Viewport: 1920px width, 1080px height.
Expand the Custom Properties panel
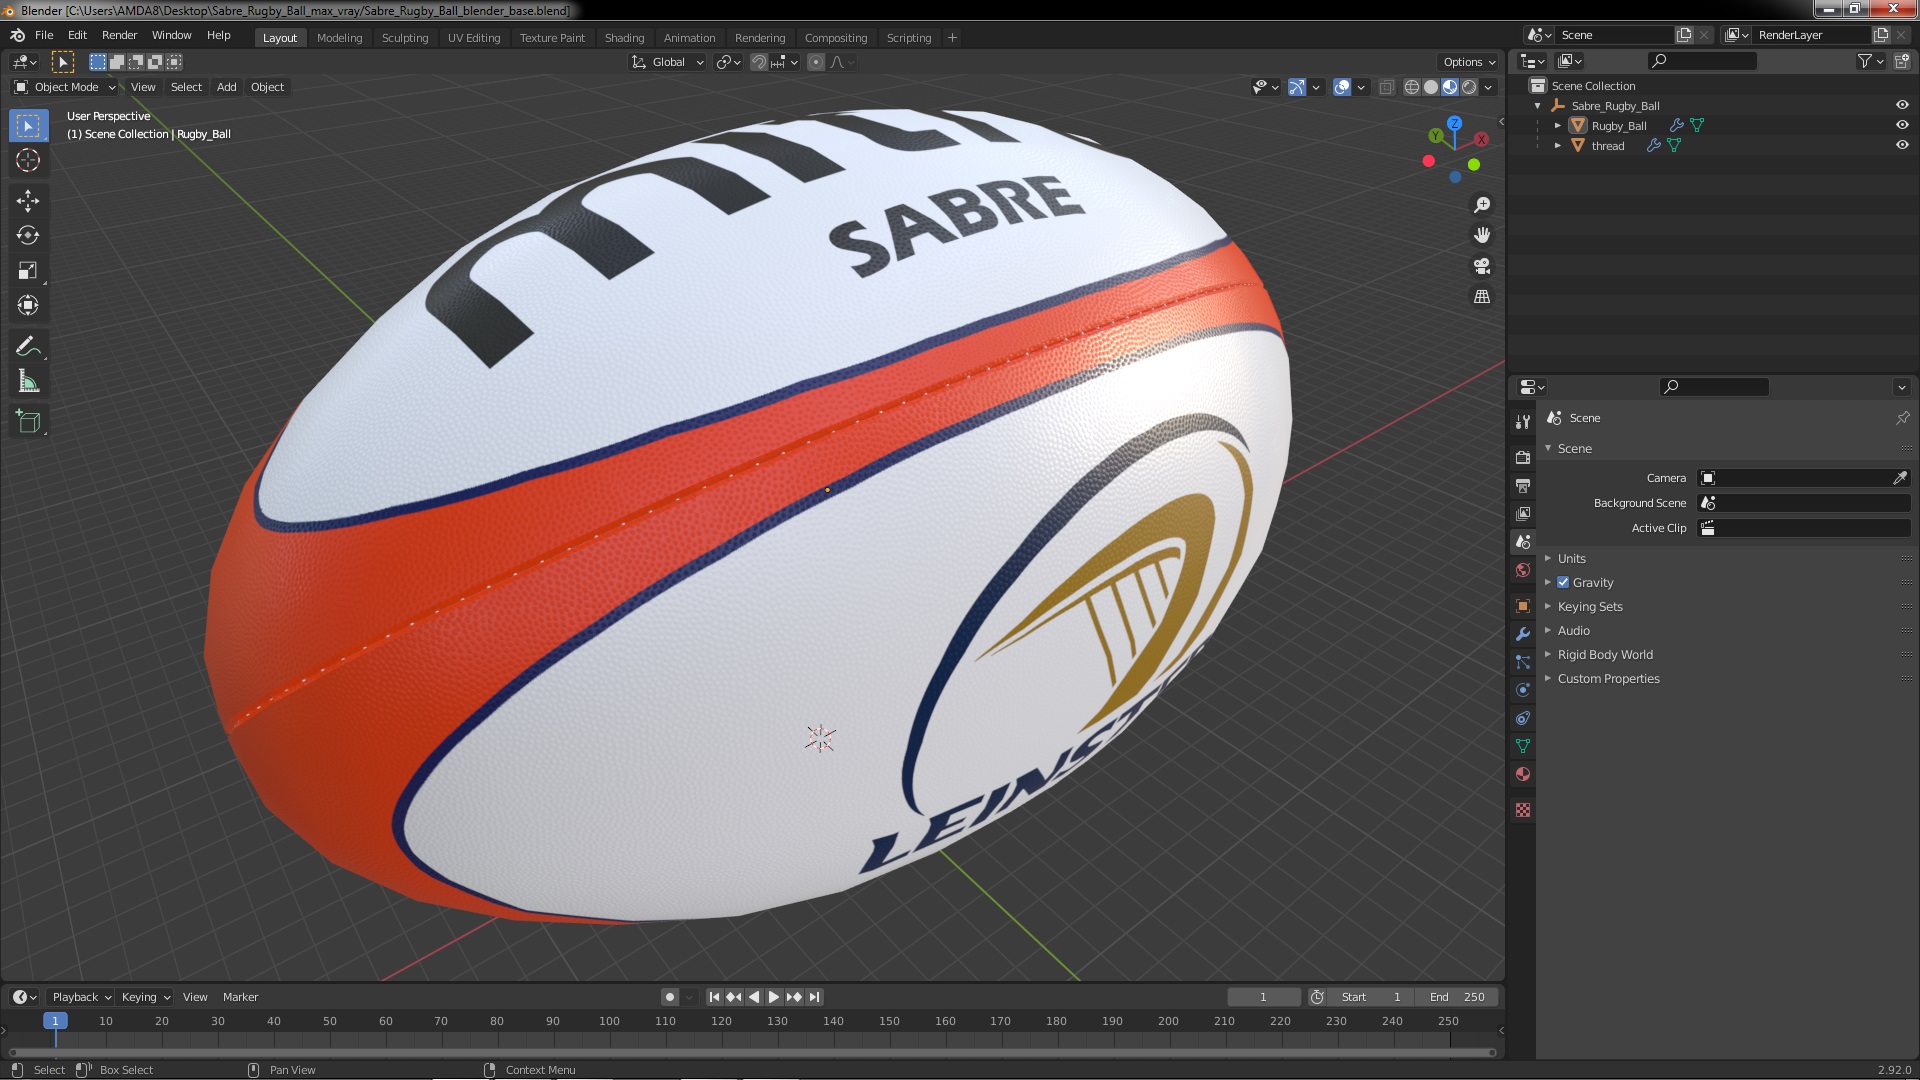1608,678
